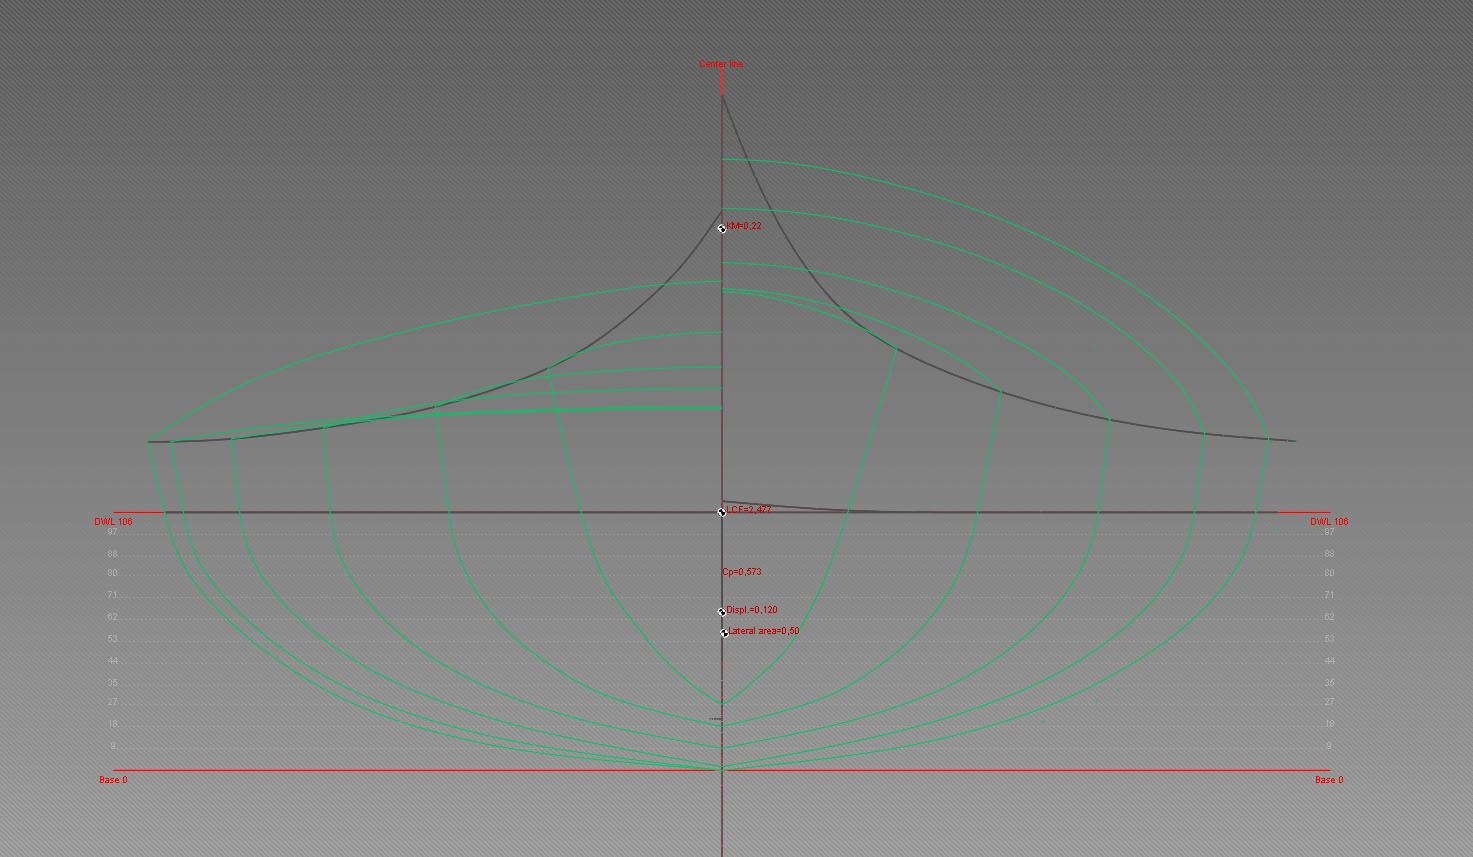The width and height of the screenshot is (1473, 857).
Task: Click the Center line label at top
Action: pyautogui.click(x=721, y=64)
